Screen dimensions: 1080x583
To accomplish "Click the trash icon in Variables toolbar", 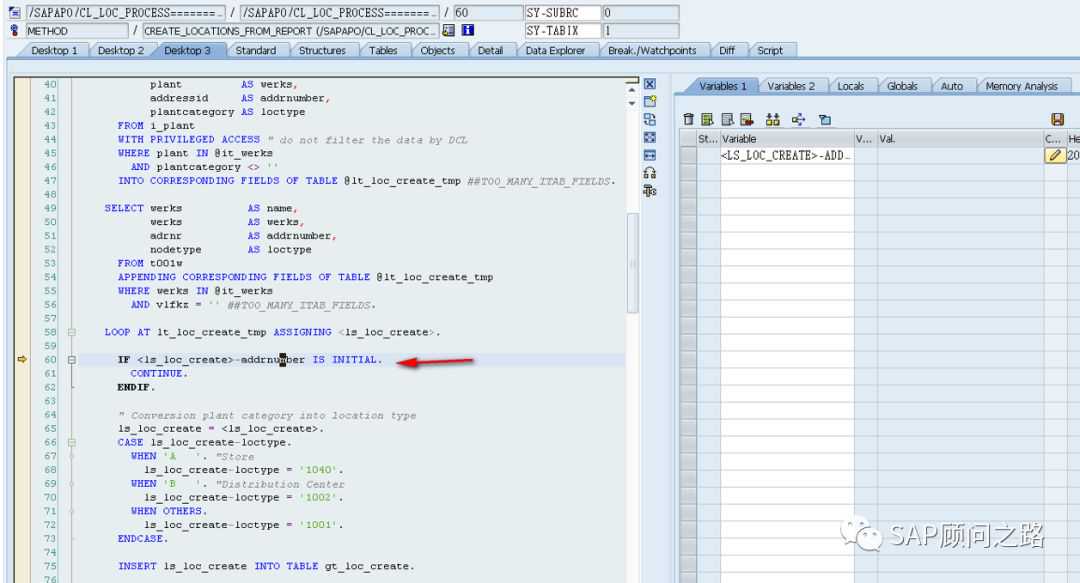I will coord(688,119).
